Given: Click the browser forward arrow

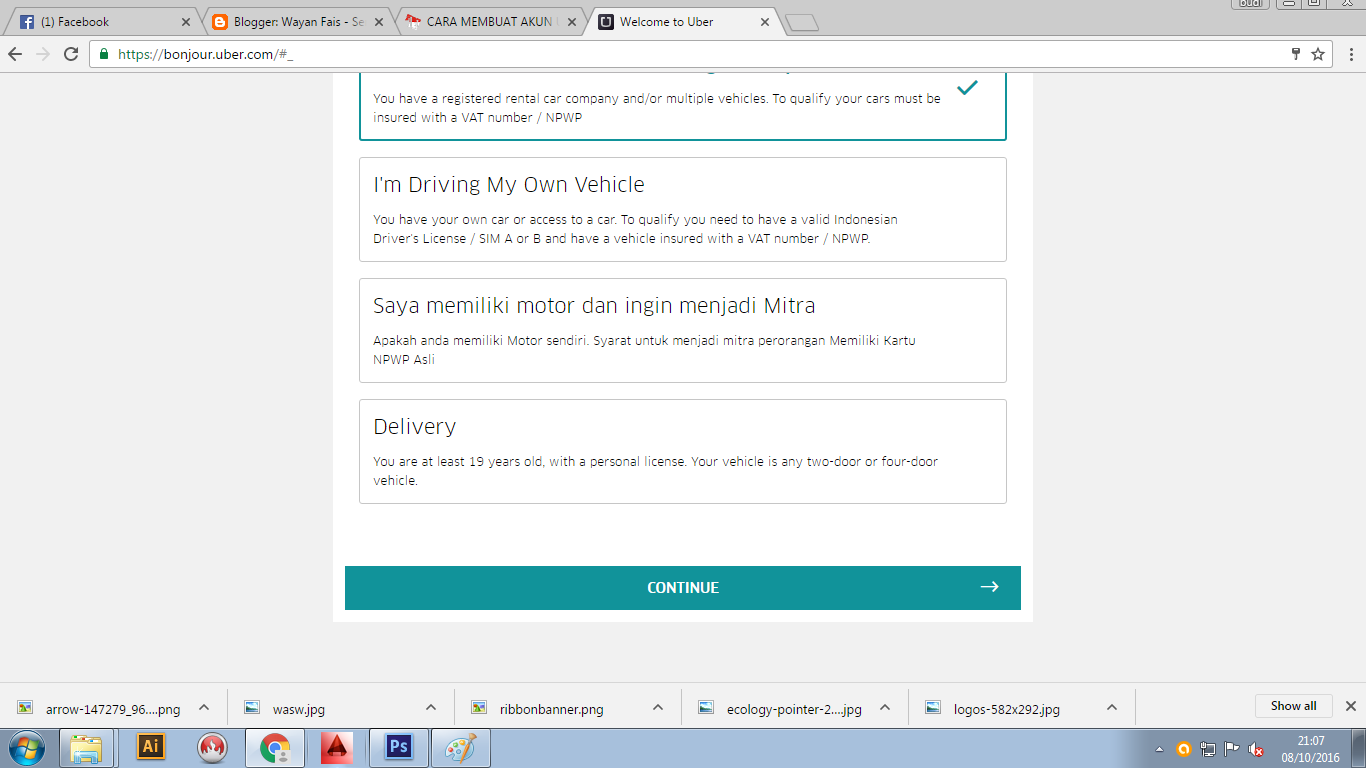Looking at the screenshot, I should [43, 54].
